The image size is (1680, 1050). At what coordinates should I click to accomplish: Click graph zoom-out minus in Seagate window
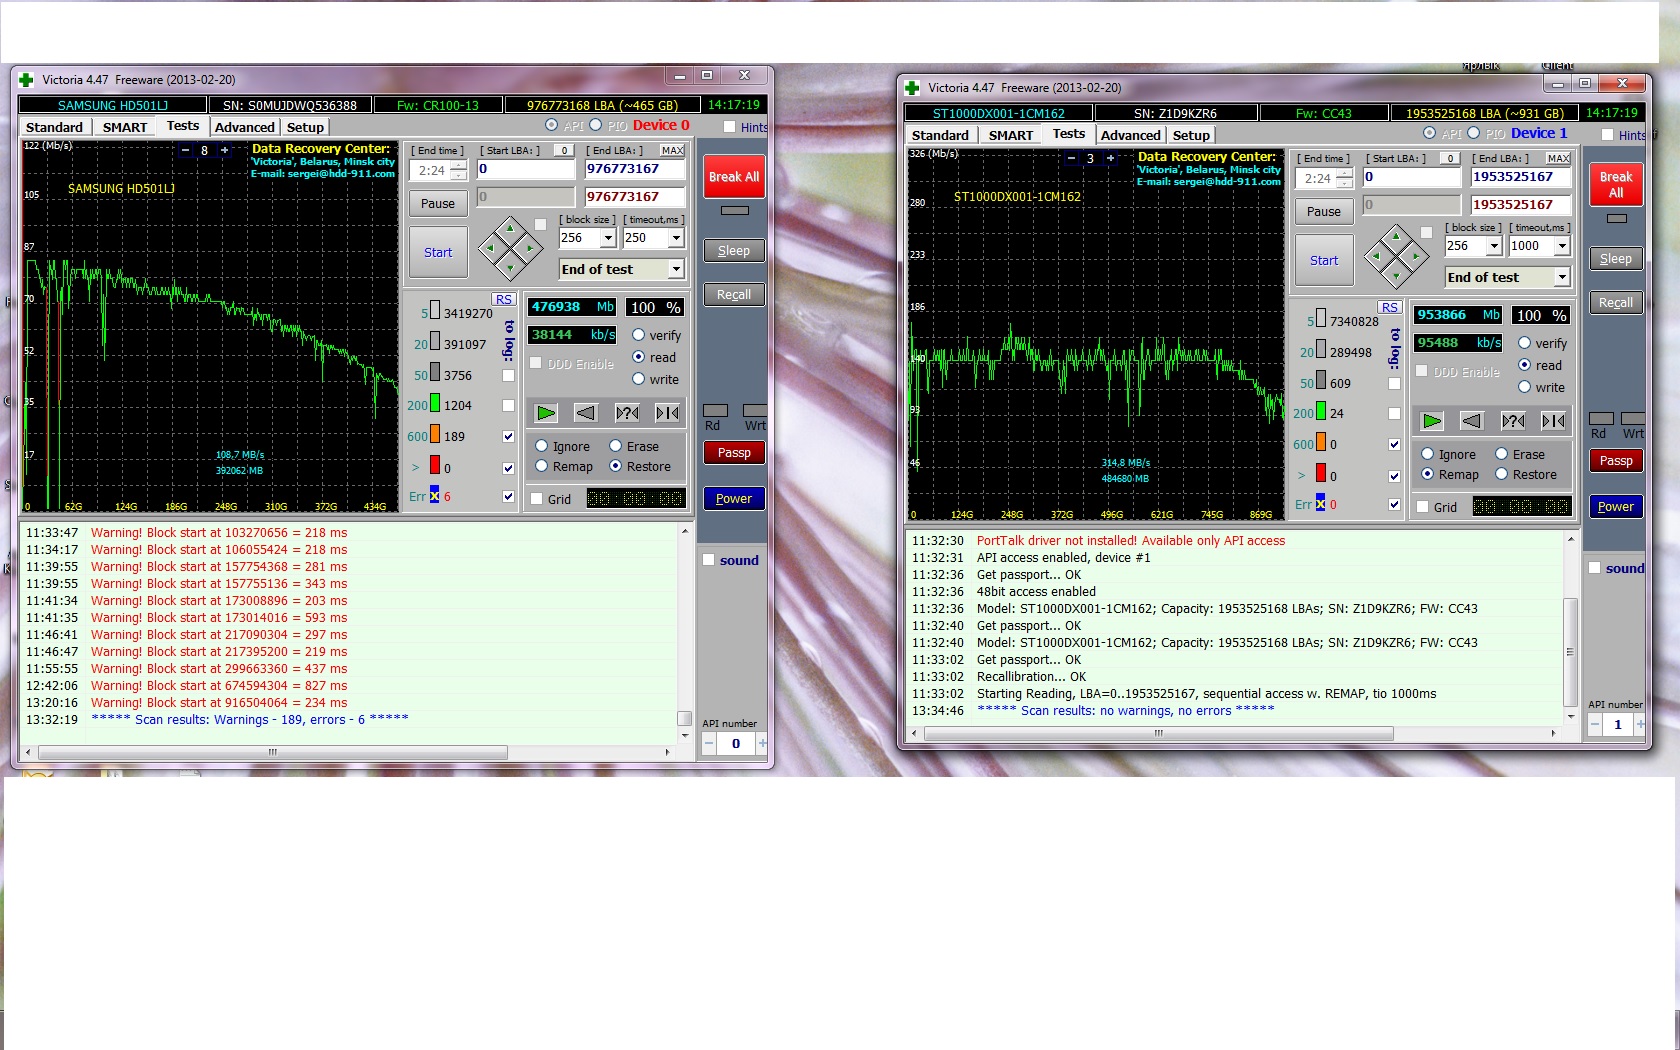tap(1071, 158)
